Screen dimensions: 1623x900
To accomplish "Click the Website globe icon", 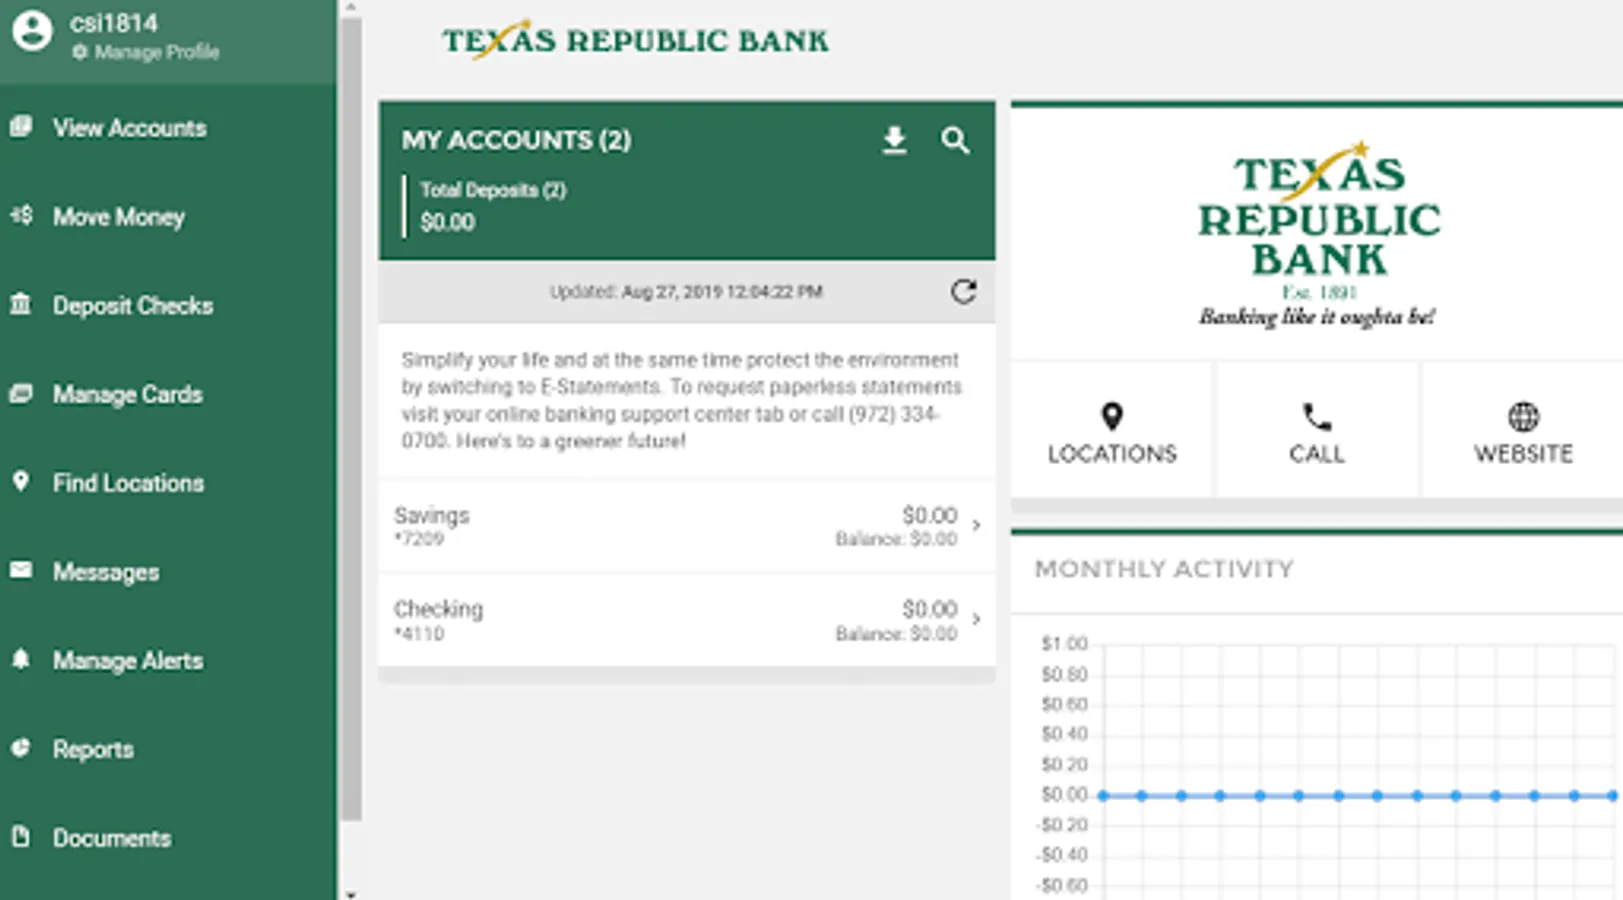I will click(x=1523, y=416).
